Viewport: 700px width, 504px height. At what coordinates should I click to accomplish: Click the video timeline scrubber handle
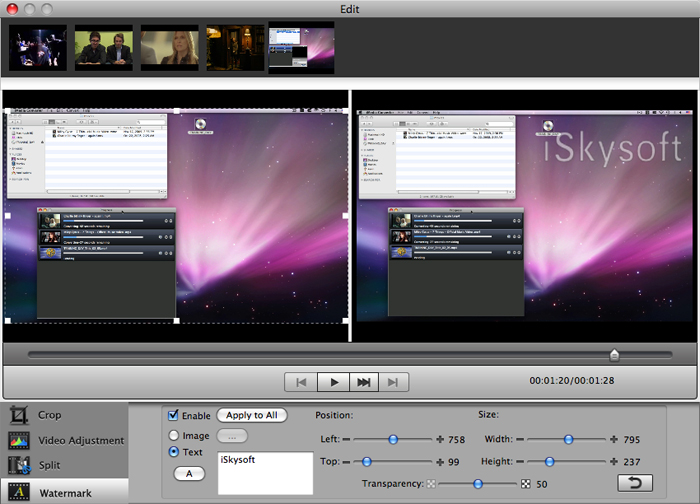click(x=614, y=355)
